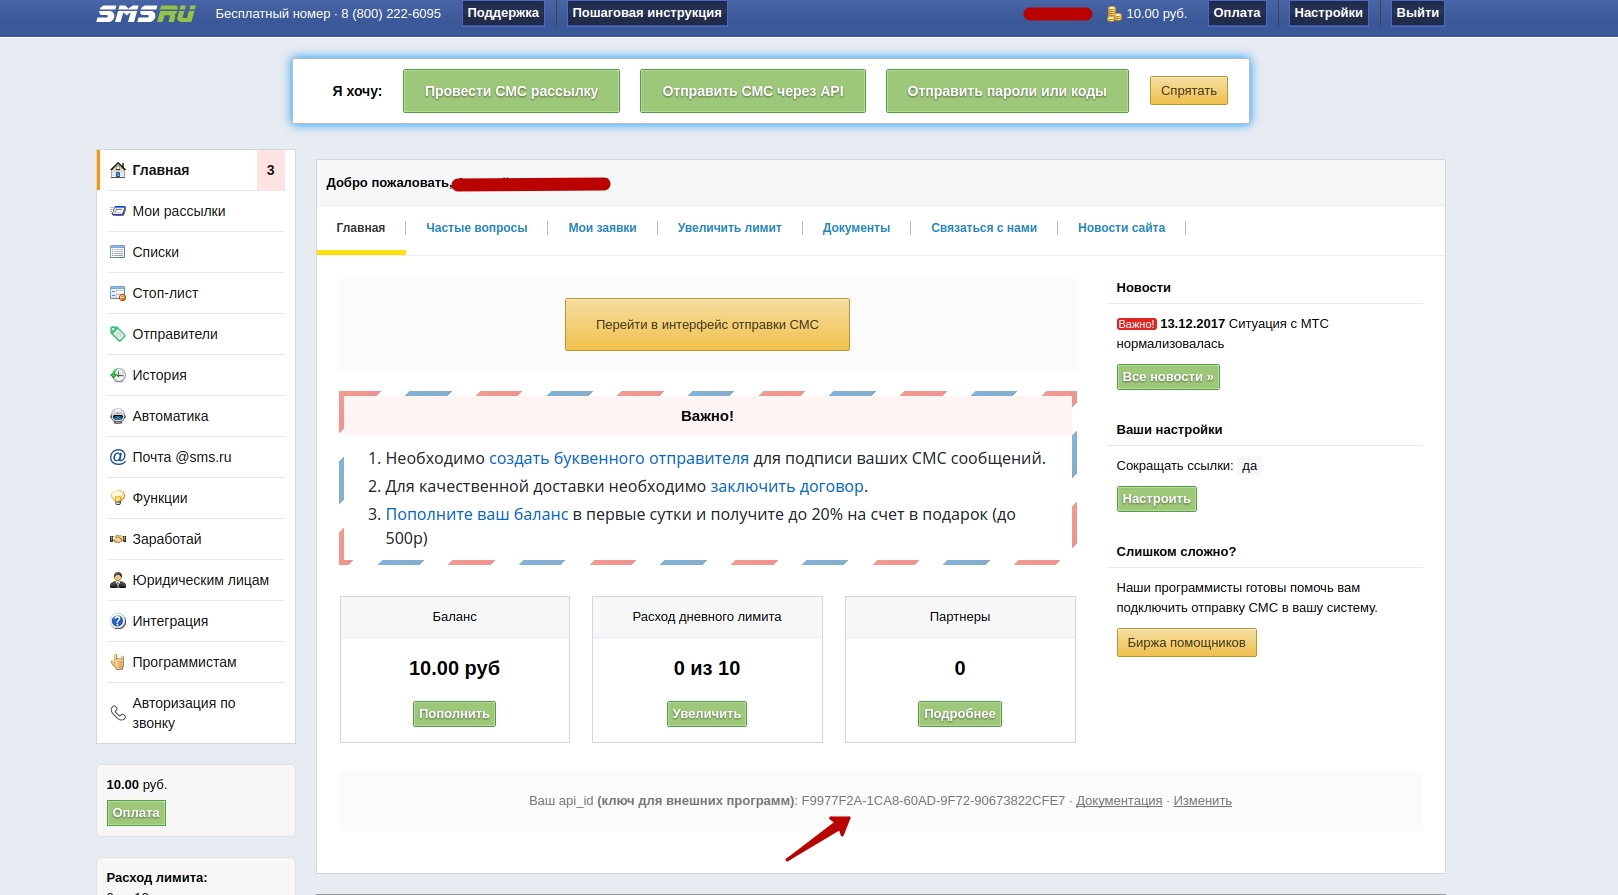Click the question icon beside Интеграция
Viewport: 1618px width, 895px height.
[118, 621]
